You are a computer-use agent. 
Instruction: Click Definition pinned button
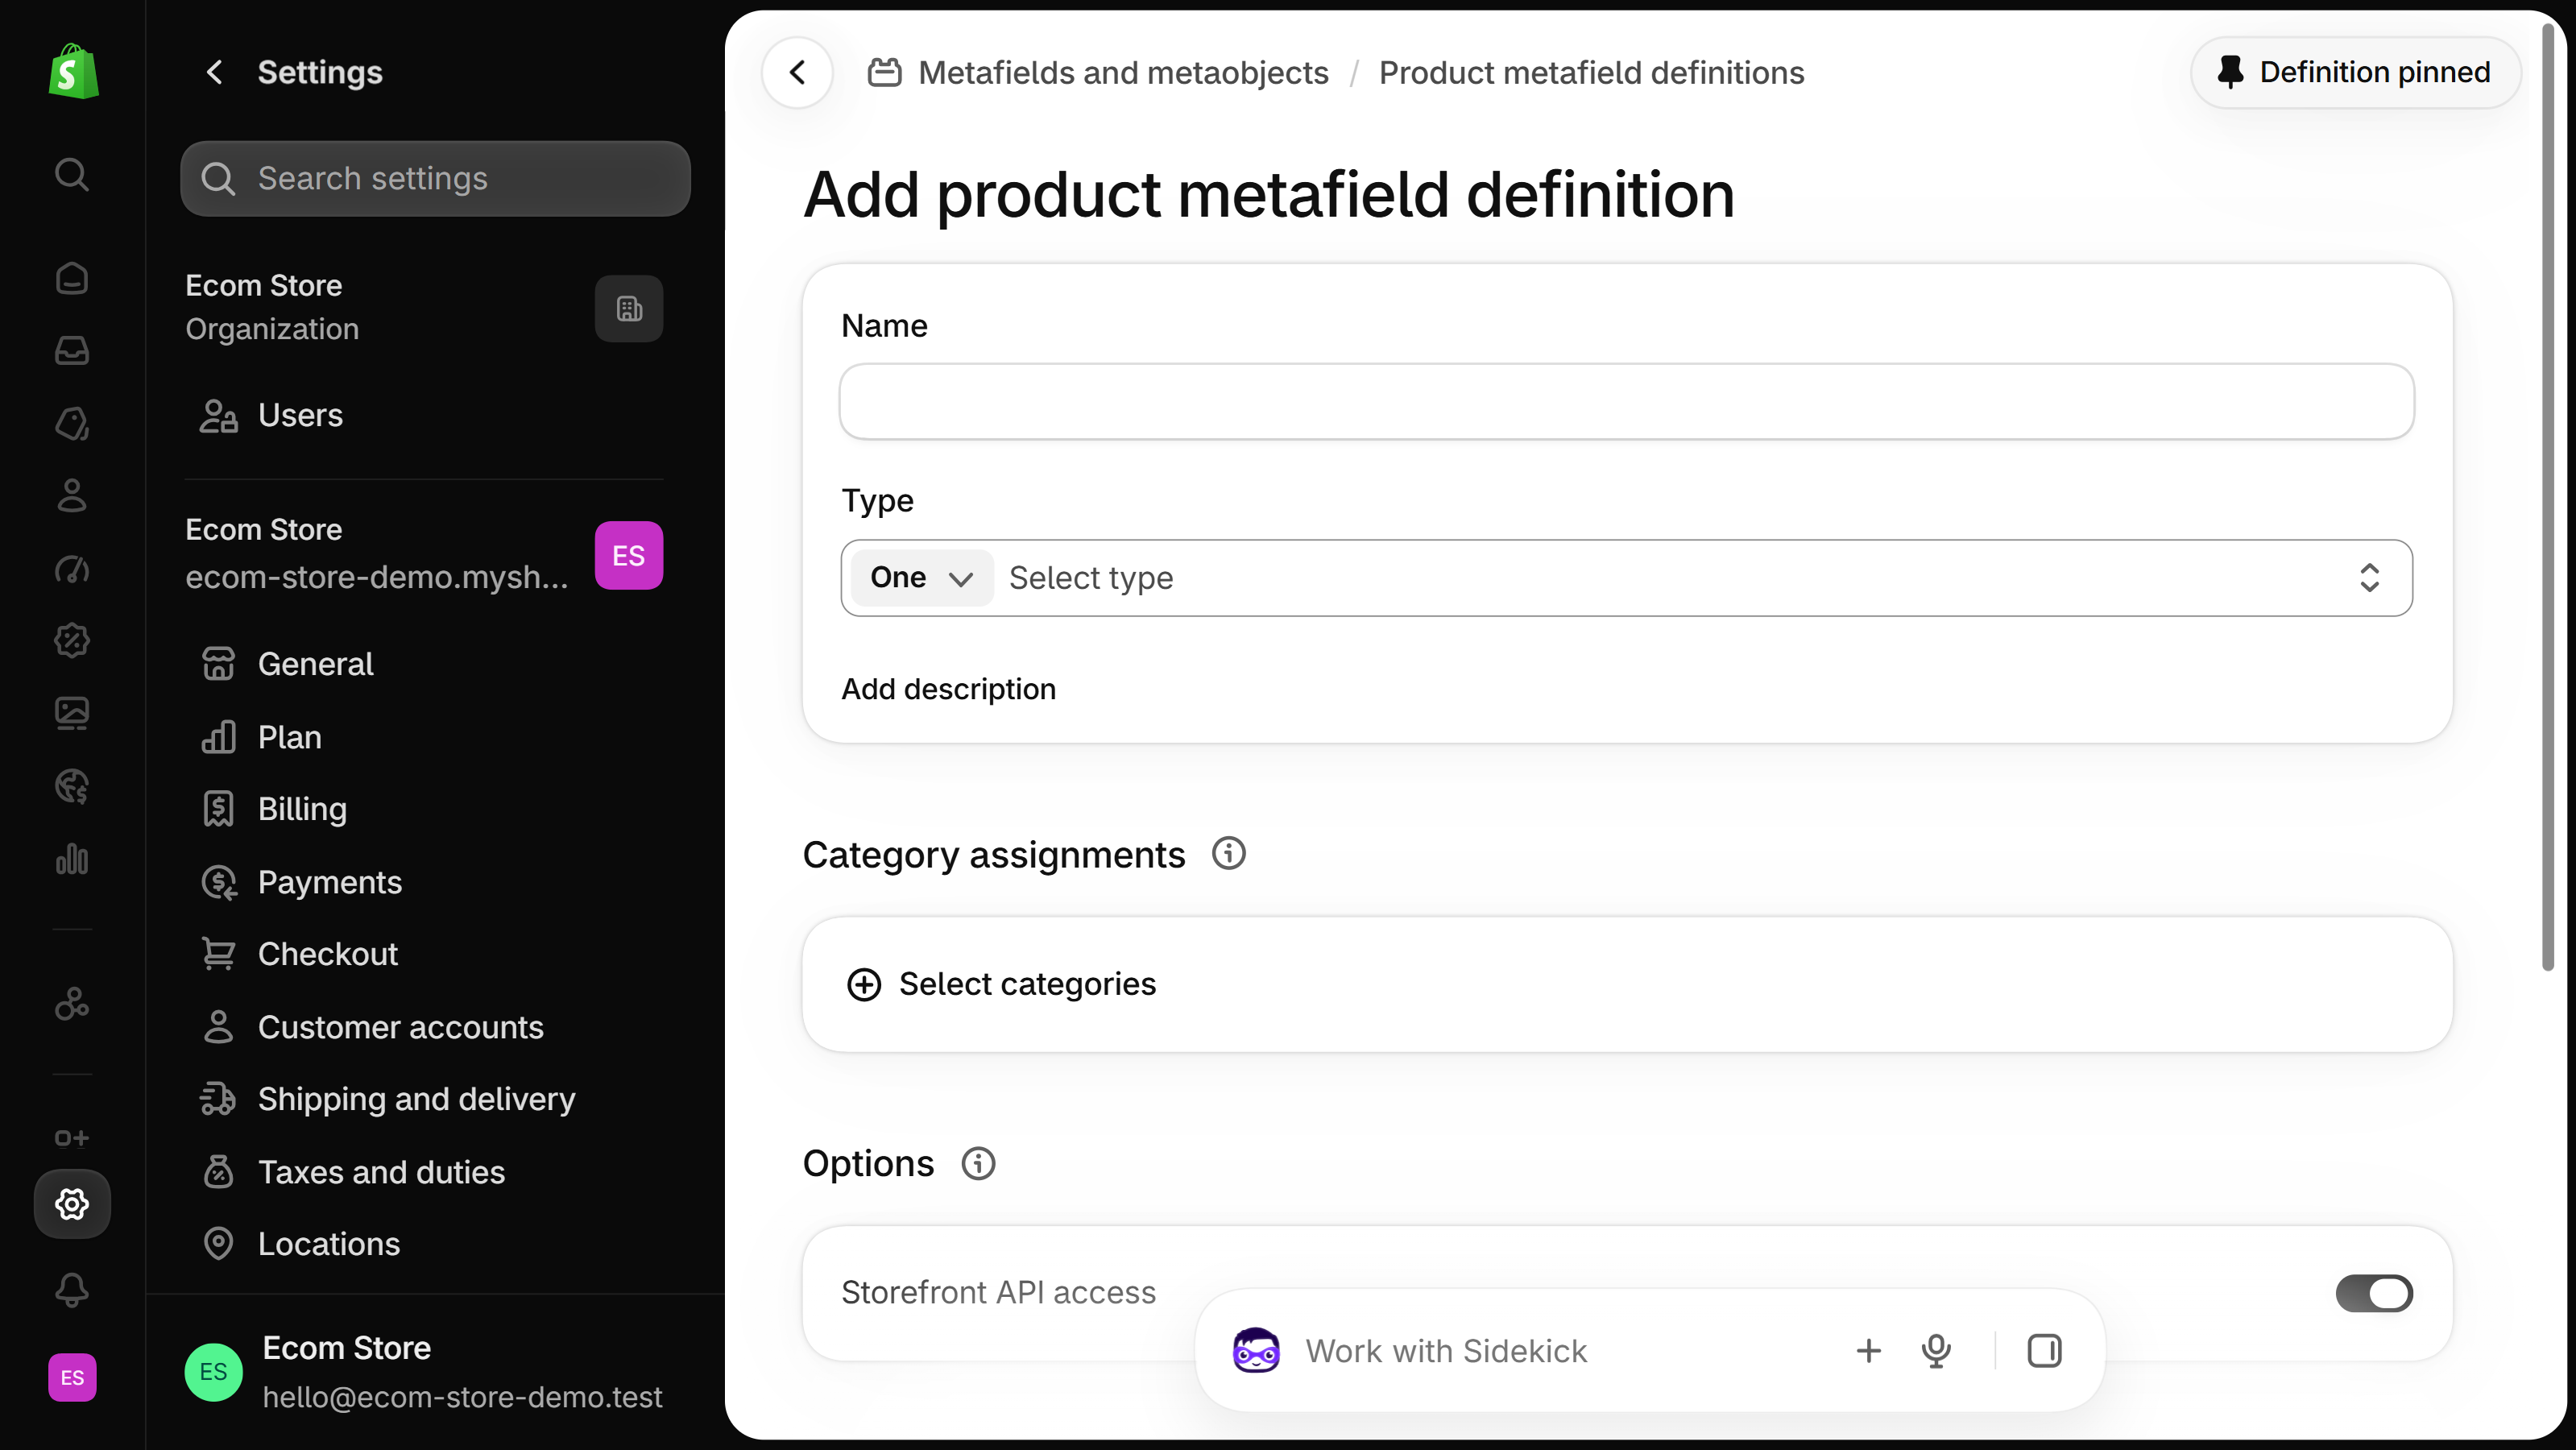[x=2355, y=72]
